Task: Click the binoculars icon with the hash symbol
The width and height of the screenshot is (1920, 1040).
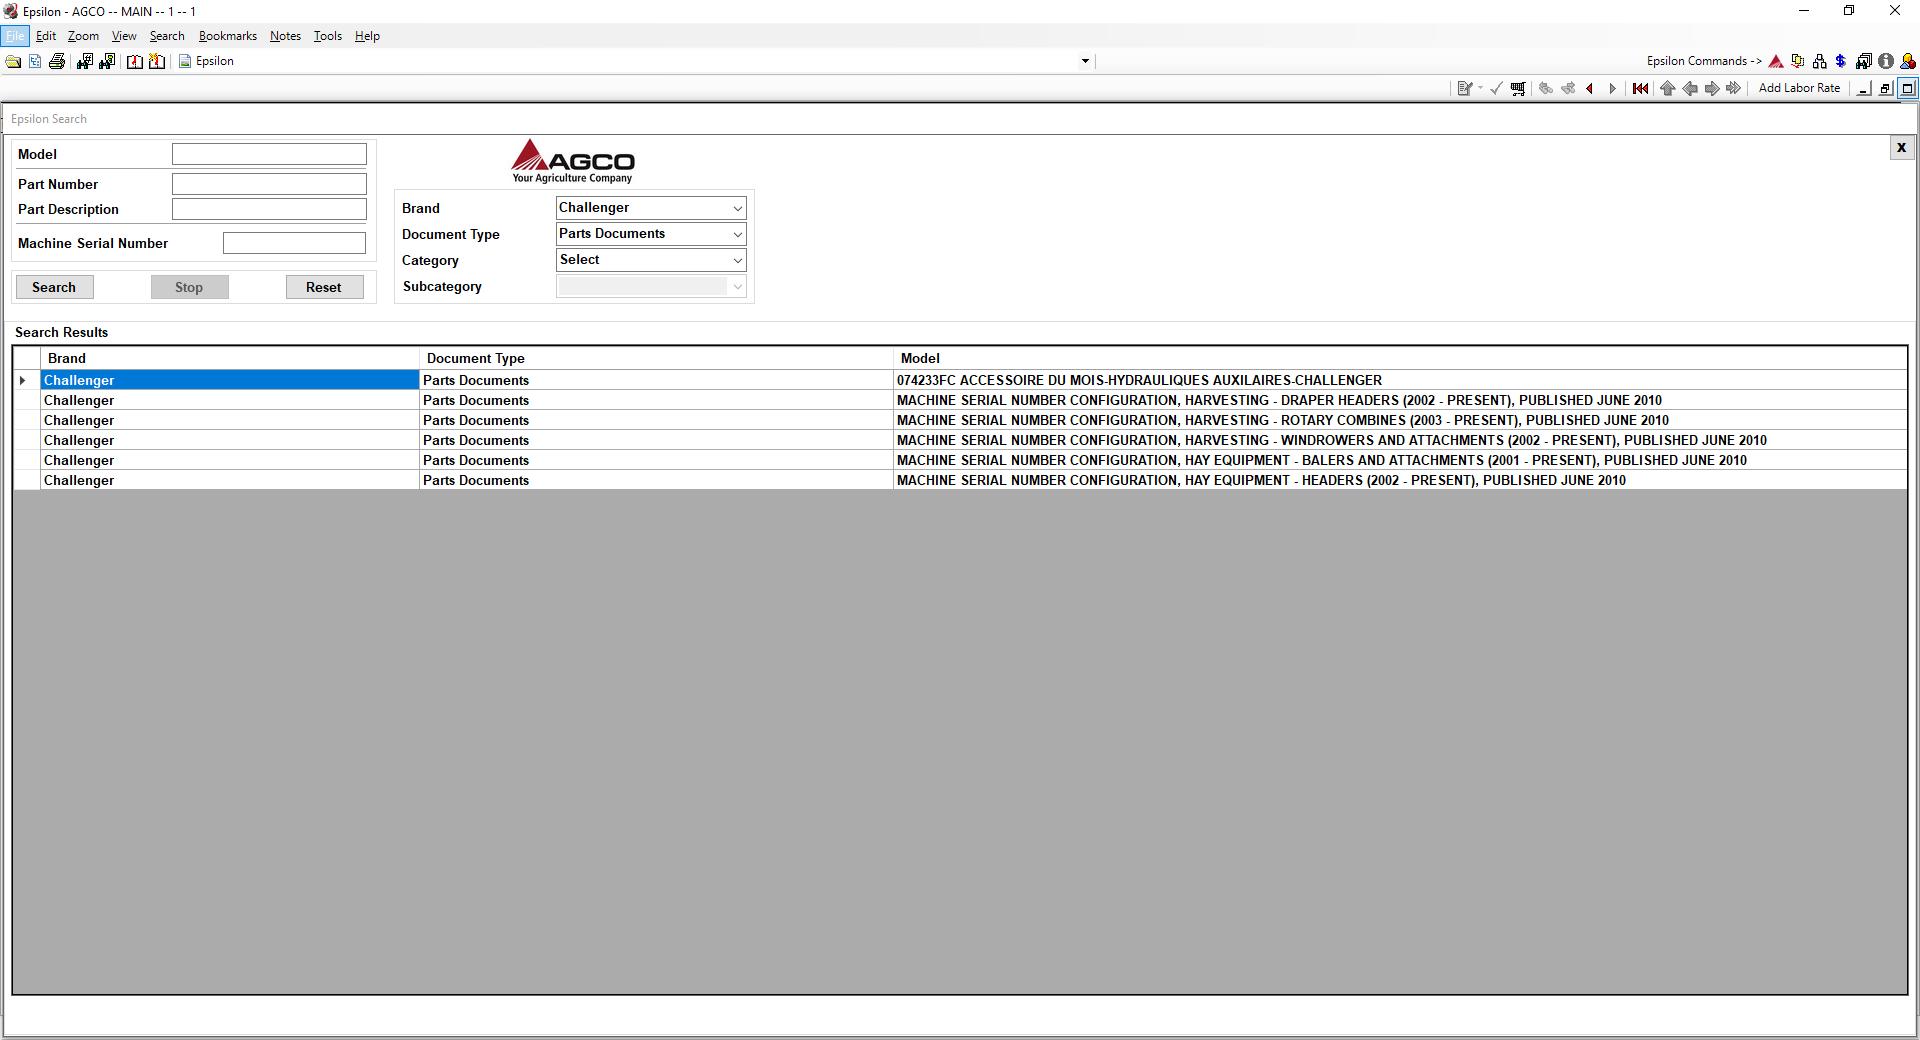Action: tap(84, 62)
